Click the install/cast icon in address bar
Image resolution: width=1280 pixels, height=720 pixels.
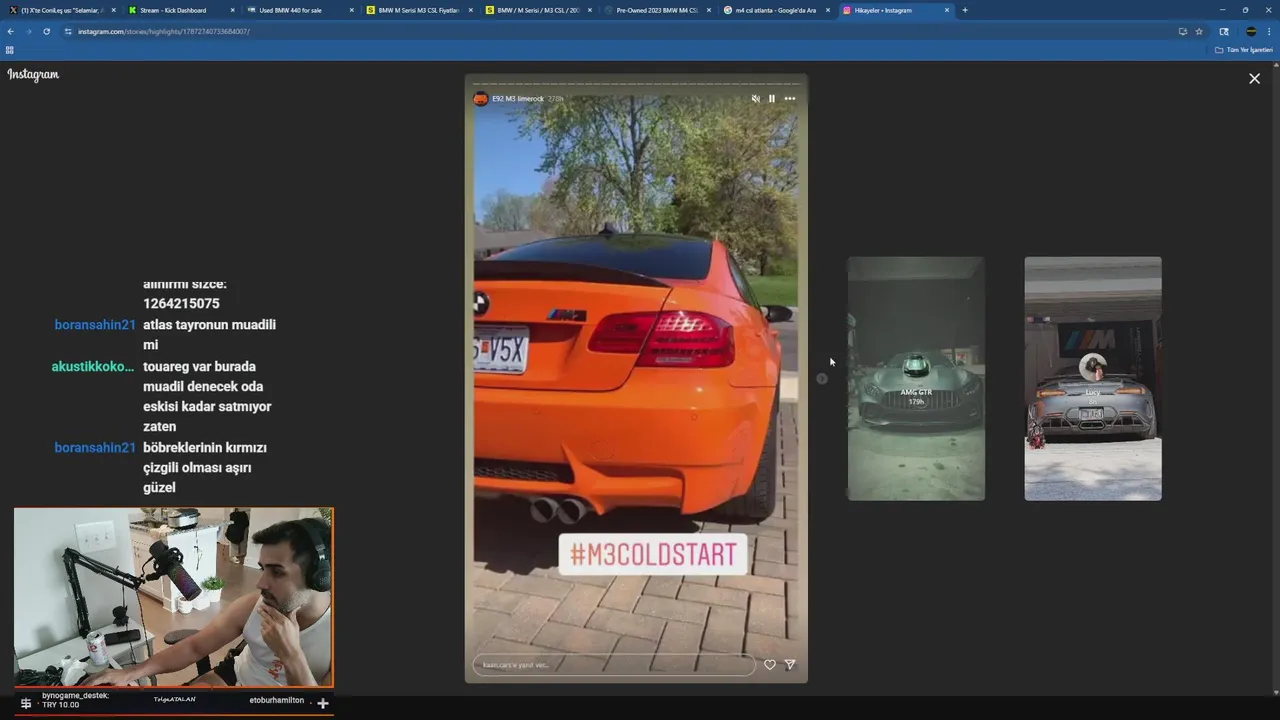tap(1183, 31)
